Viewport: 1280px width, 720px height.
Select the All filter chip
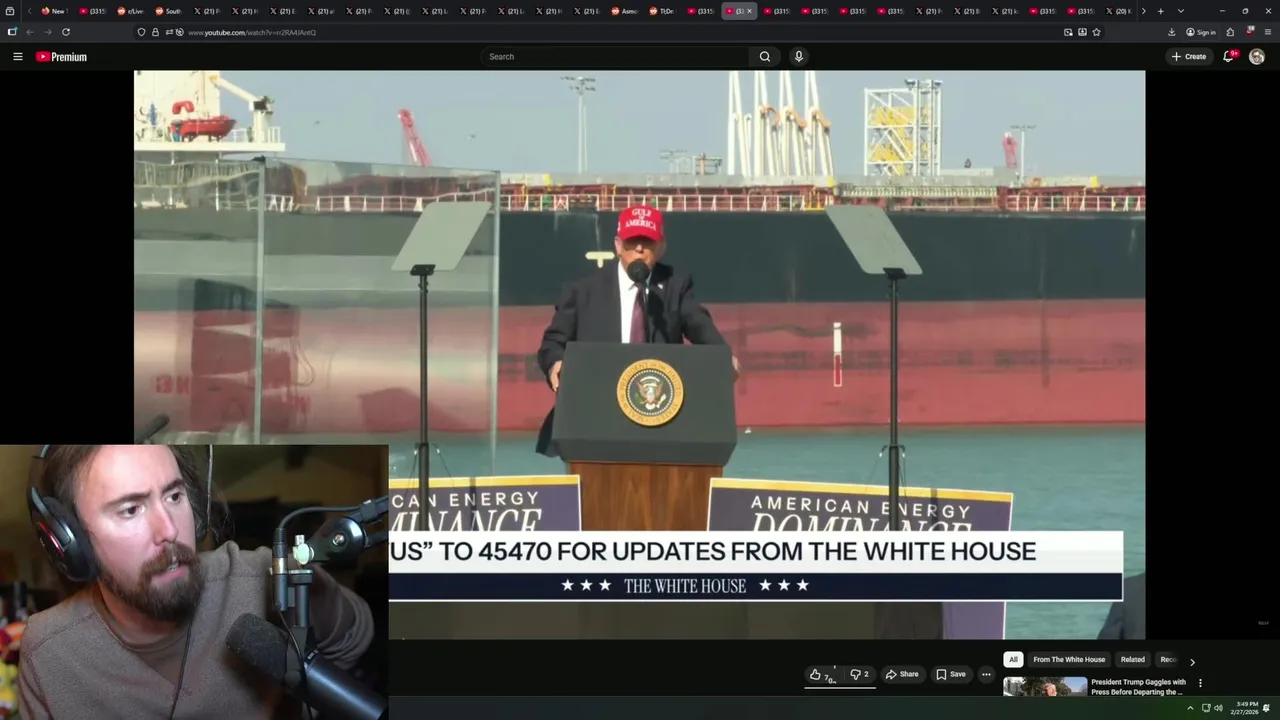(1013, 660)
